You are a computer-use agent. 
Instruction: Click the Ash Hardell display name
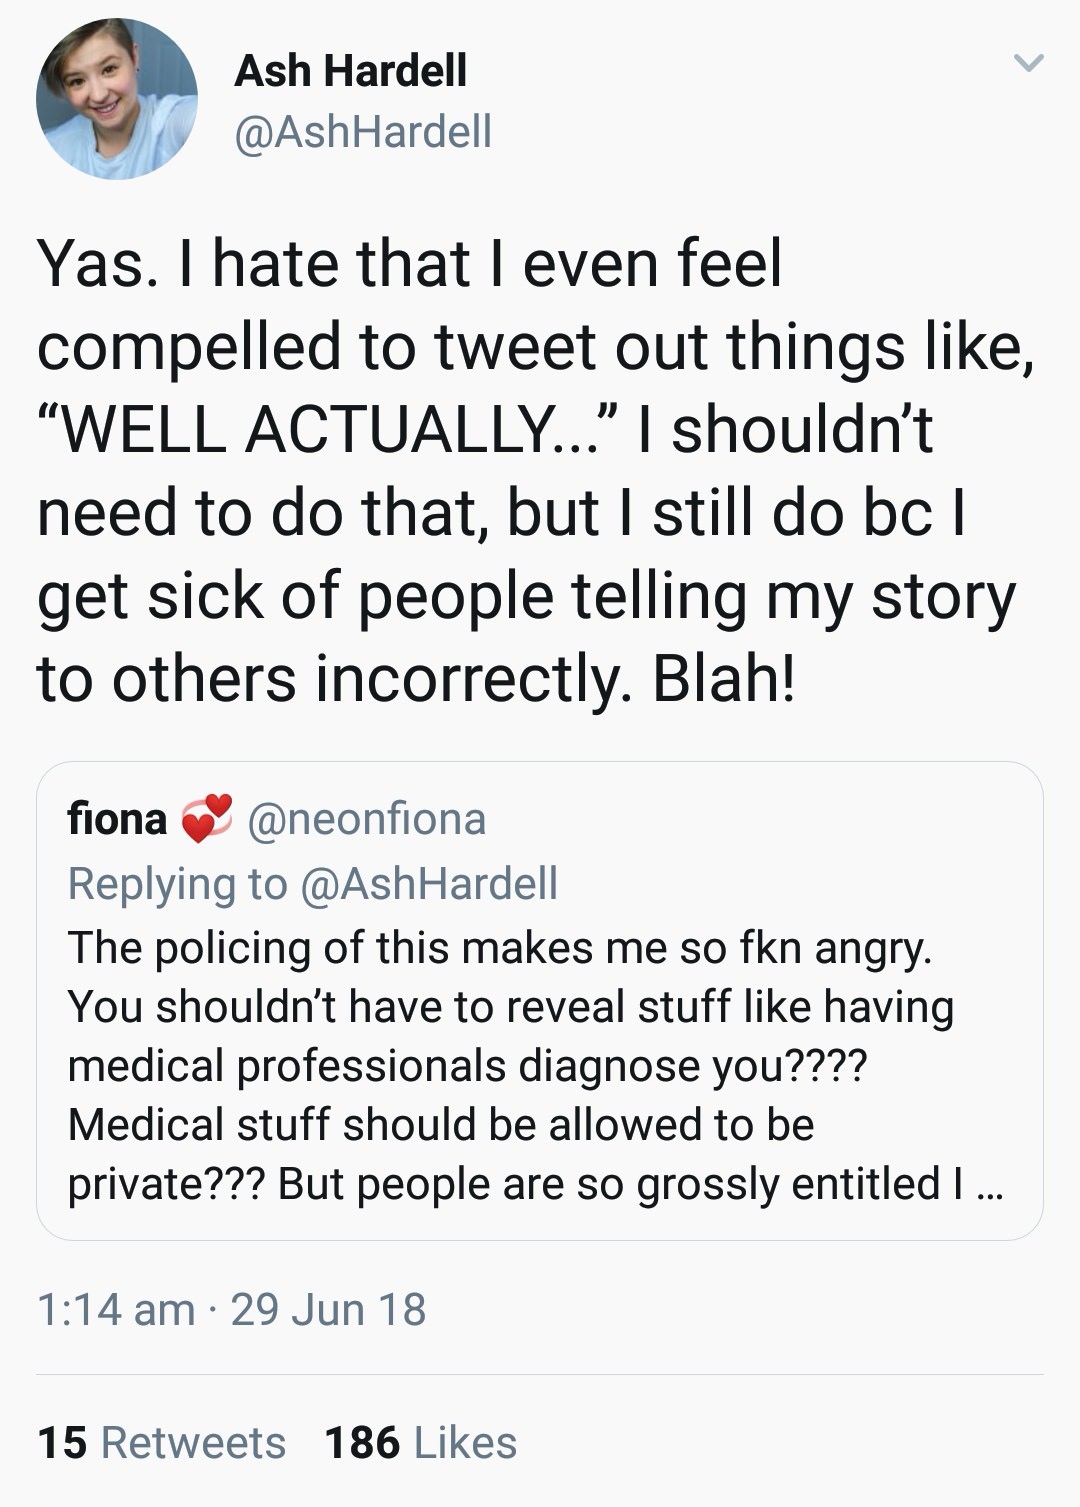pos(350,70)
